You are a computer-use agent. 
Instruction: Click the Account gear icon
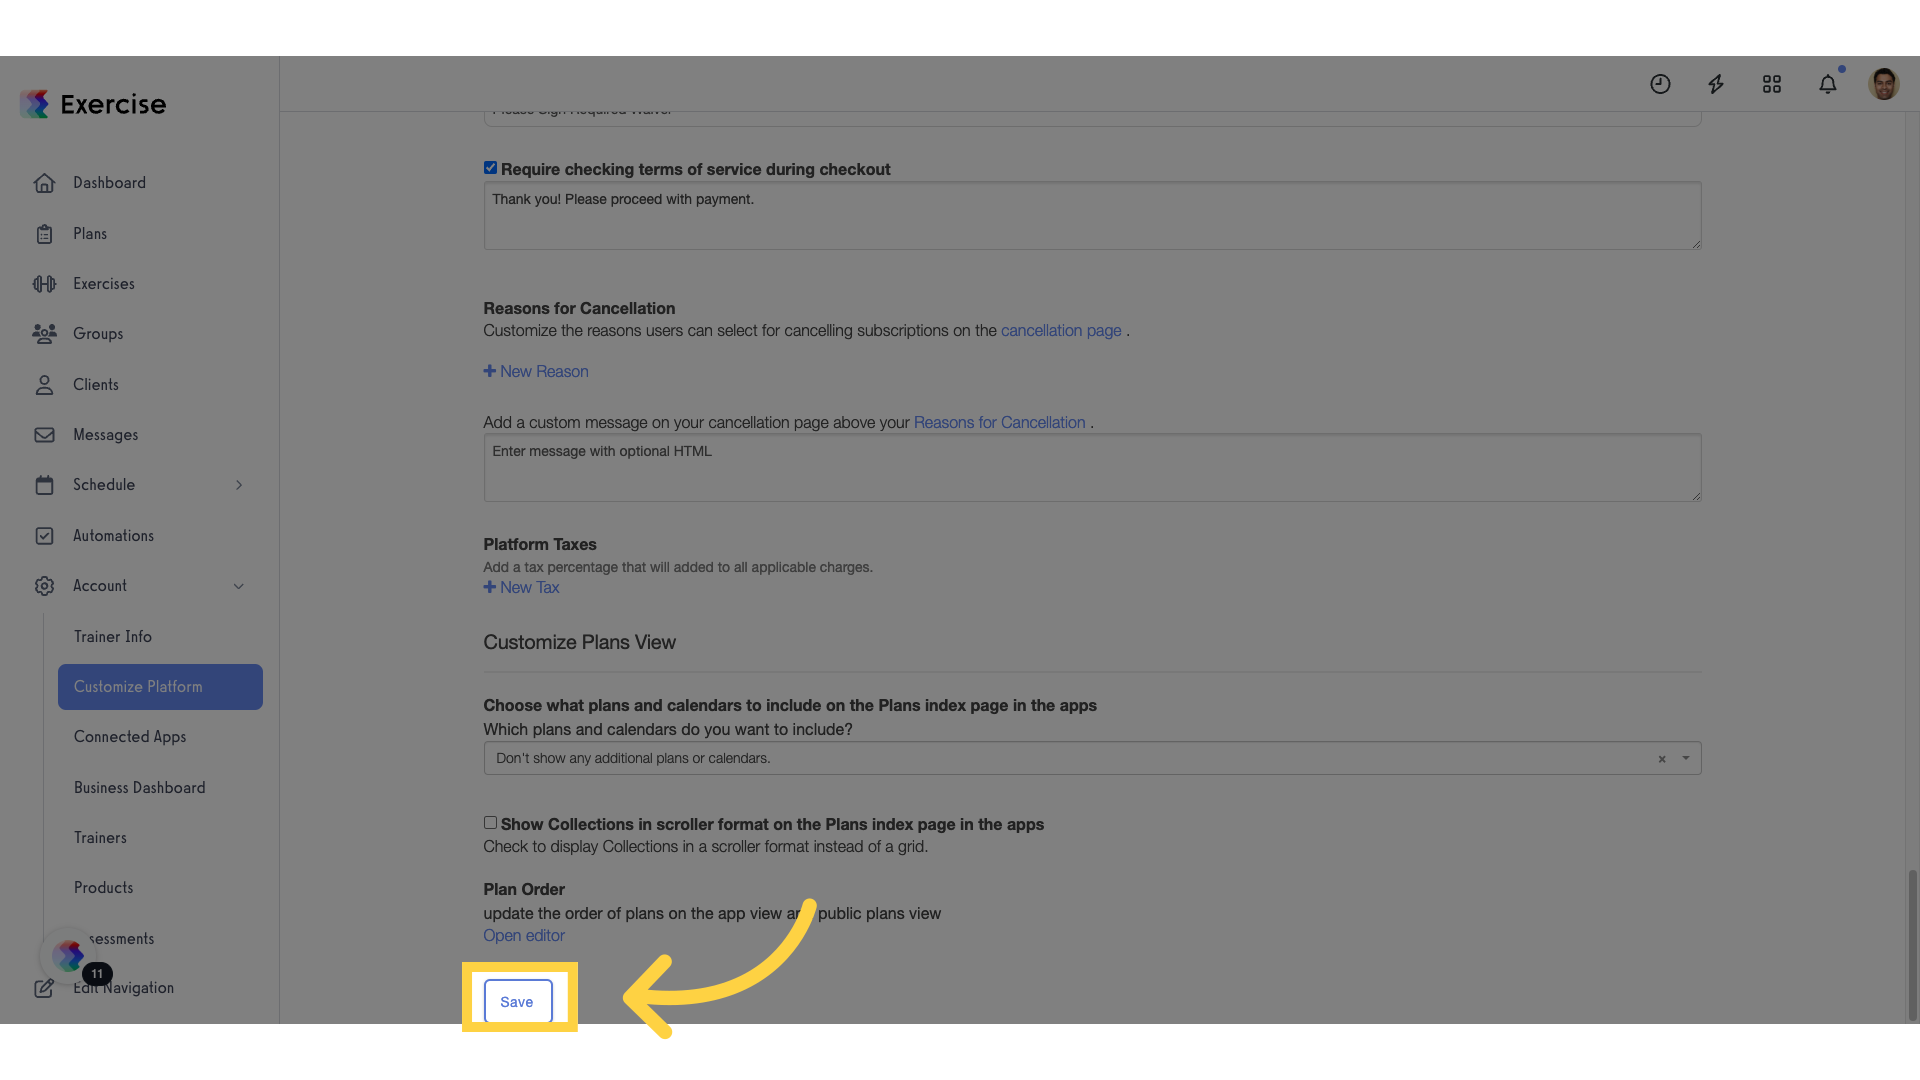coord(44,586)
